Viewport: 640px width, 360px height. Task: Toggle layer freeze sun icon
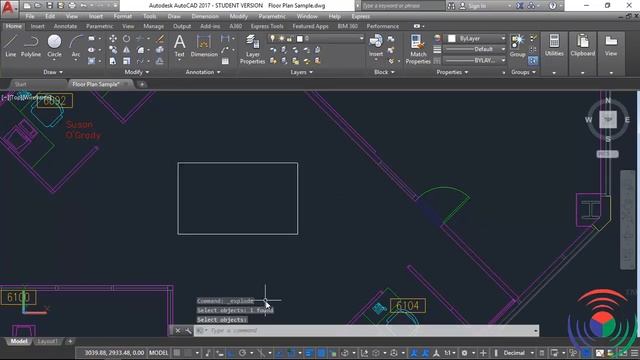coord(281,38)
